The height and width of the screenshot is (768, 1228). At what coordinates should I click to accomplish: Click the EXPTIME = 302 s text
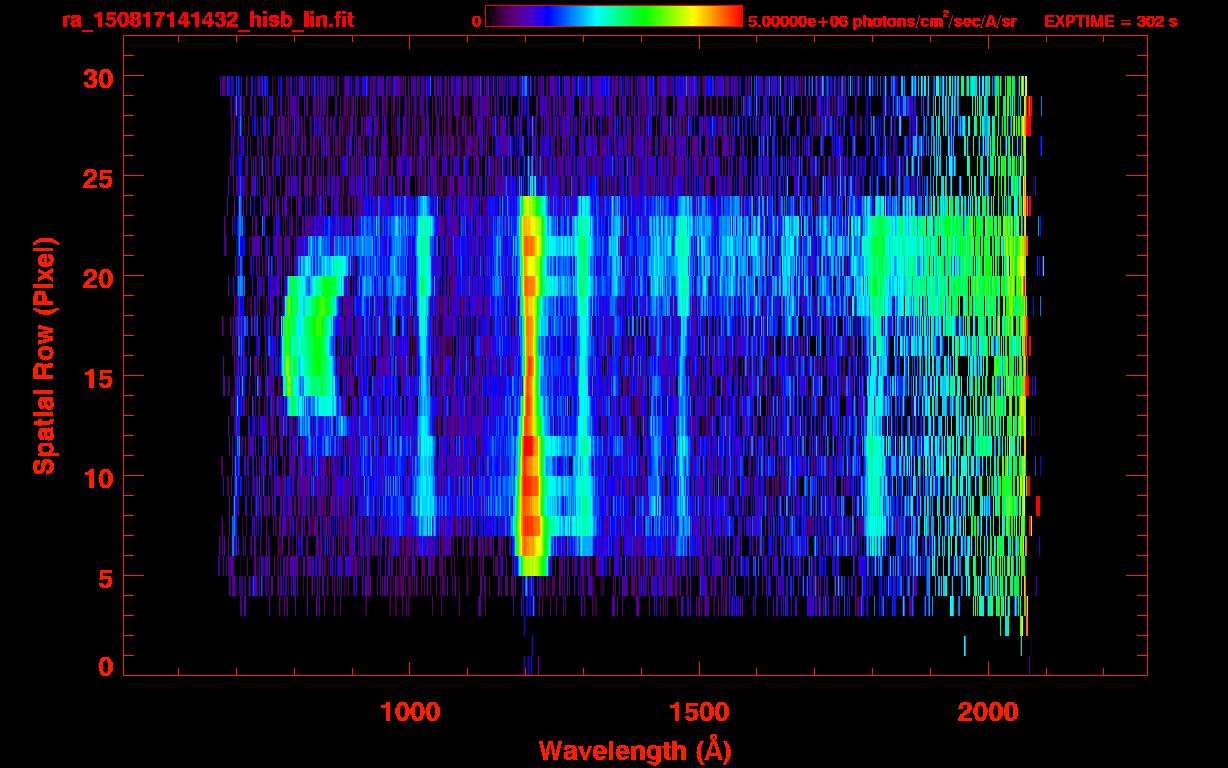pyautogui.click(x=1110, y=21)
